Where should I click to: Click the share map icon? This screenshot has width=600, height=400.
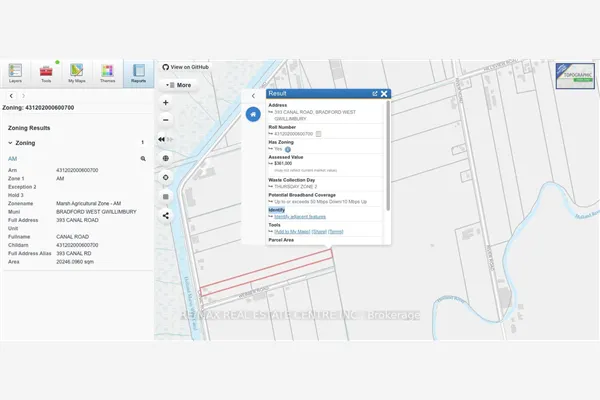166,216
